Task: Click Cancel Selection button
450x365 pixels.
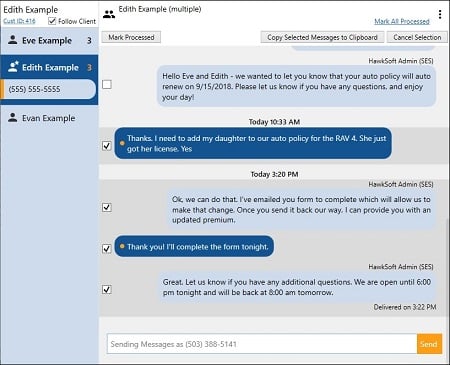Action: tap(417, 37)
